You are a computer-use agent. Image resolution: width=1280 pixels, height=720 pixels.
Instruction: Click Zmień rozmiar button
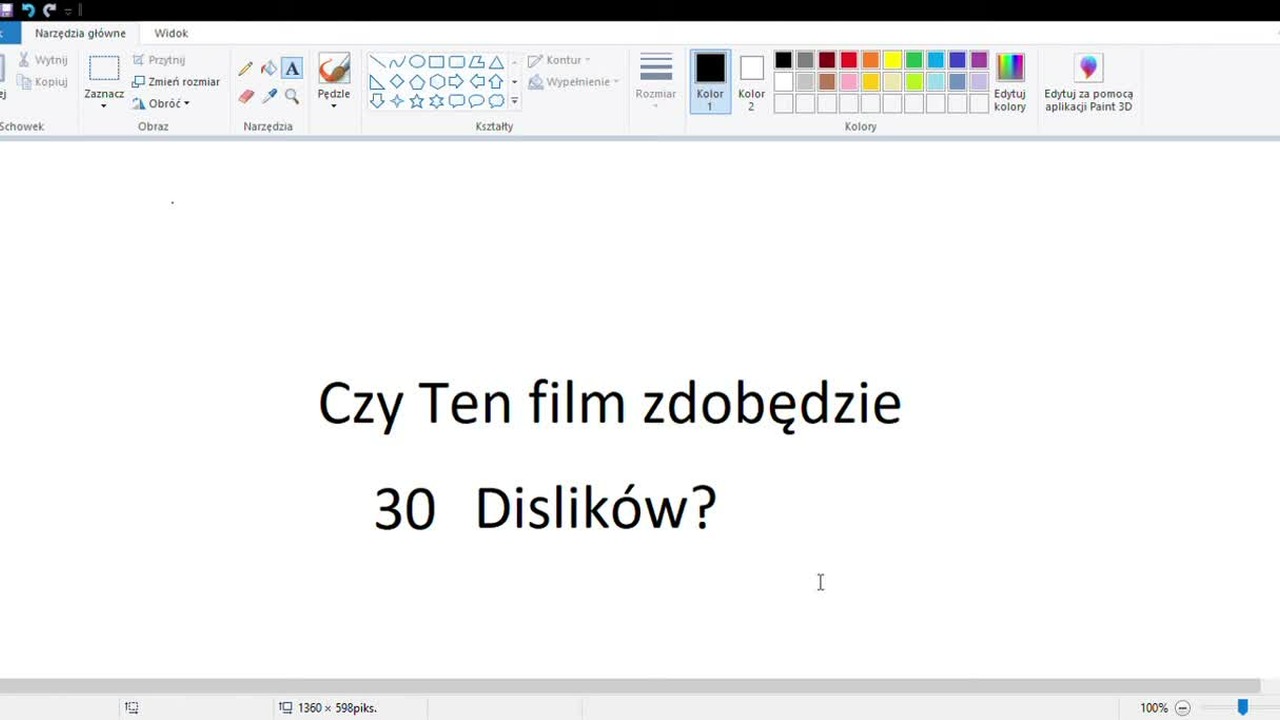pyautogui.click(x=176, y=82)
